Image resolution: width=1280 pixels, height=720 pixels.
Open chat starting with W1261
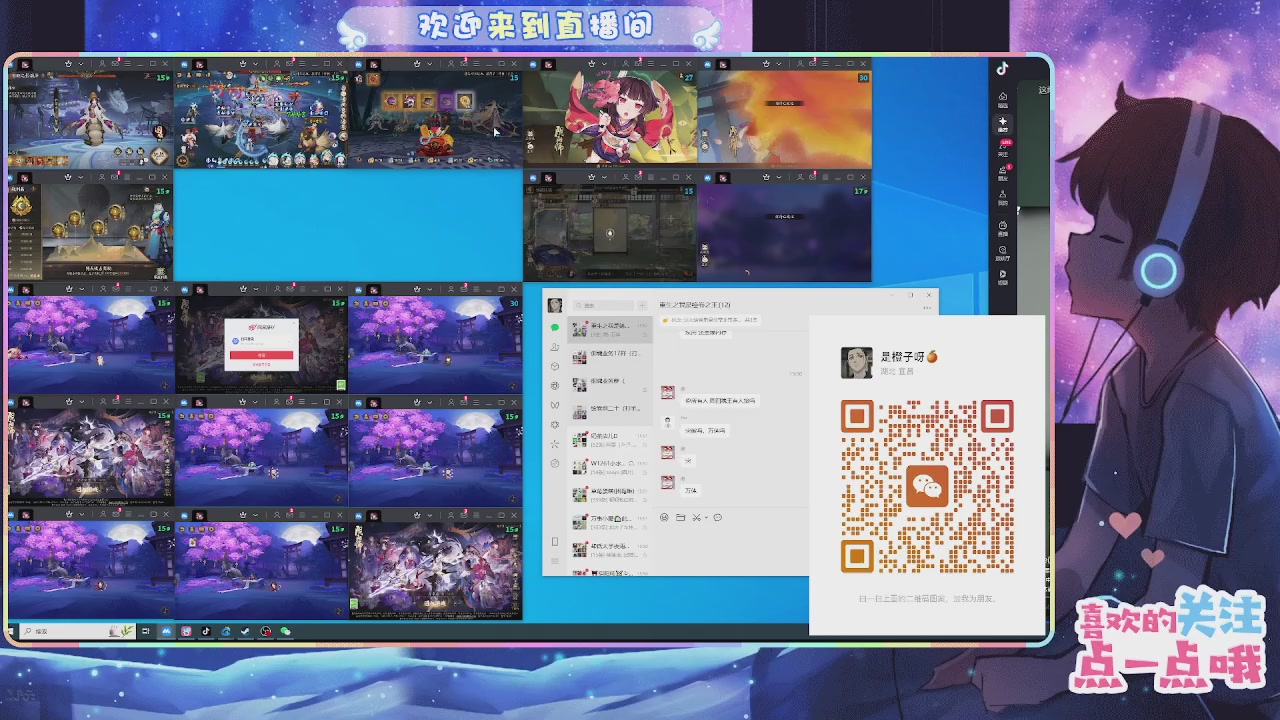coord(610,466)
